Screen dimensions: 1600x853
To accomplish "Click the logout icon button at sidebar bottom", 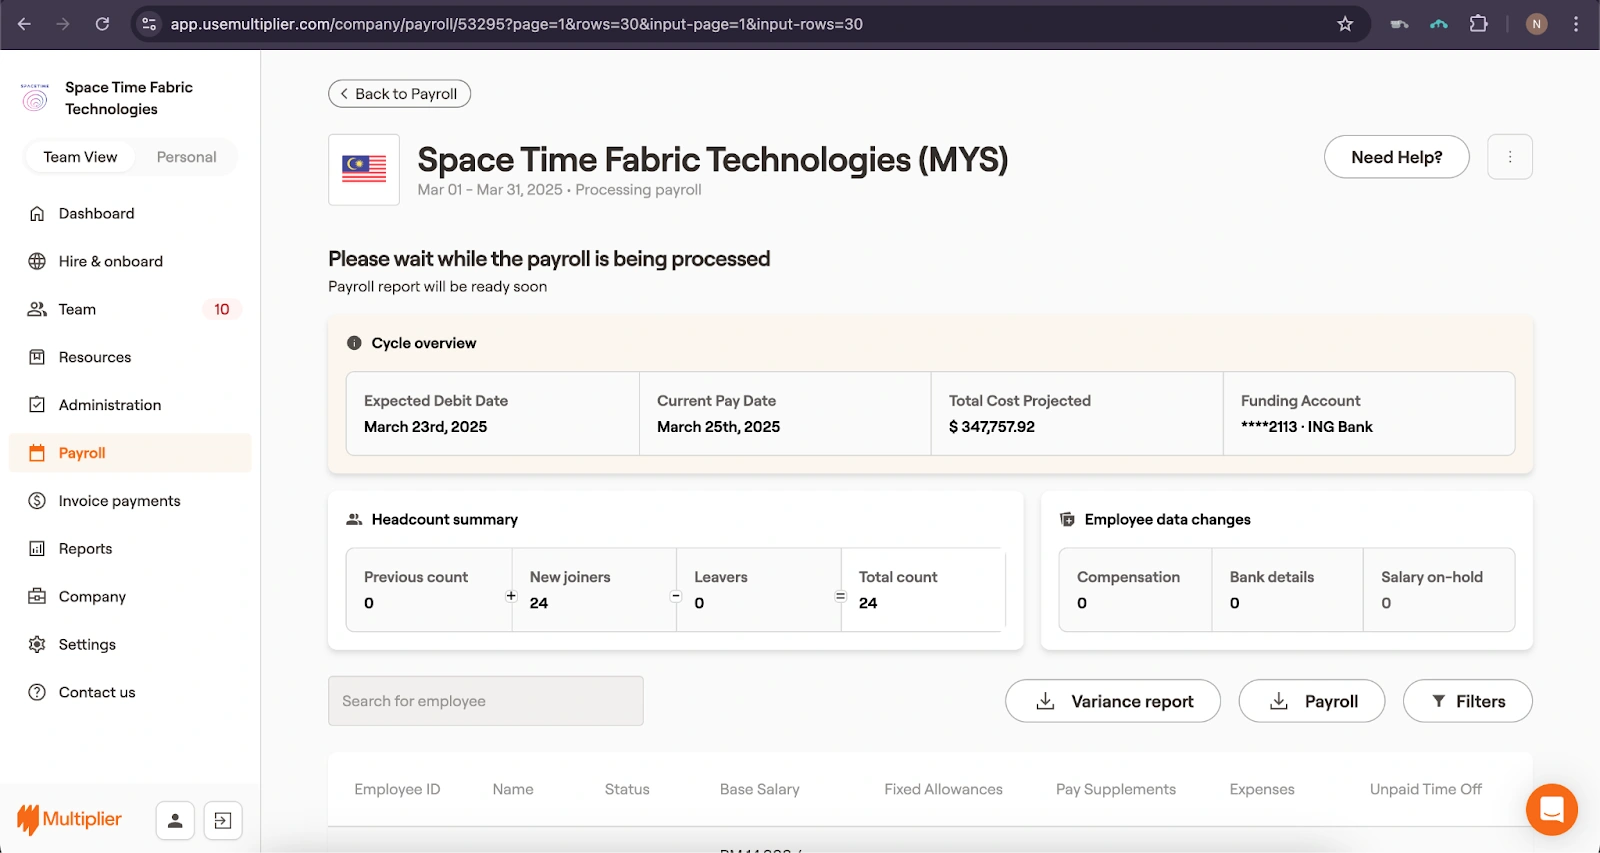I will click(x=223, y=821).
